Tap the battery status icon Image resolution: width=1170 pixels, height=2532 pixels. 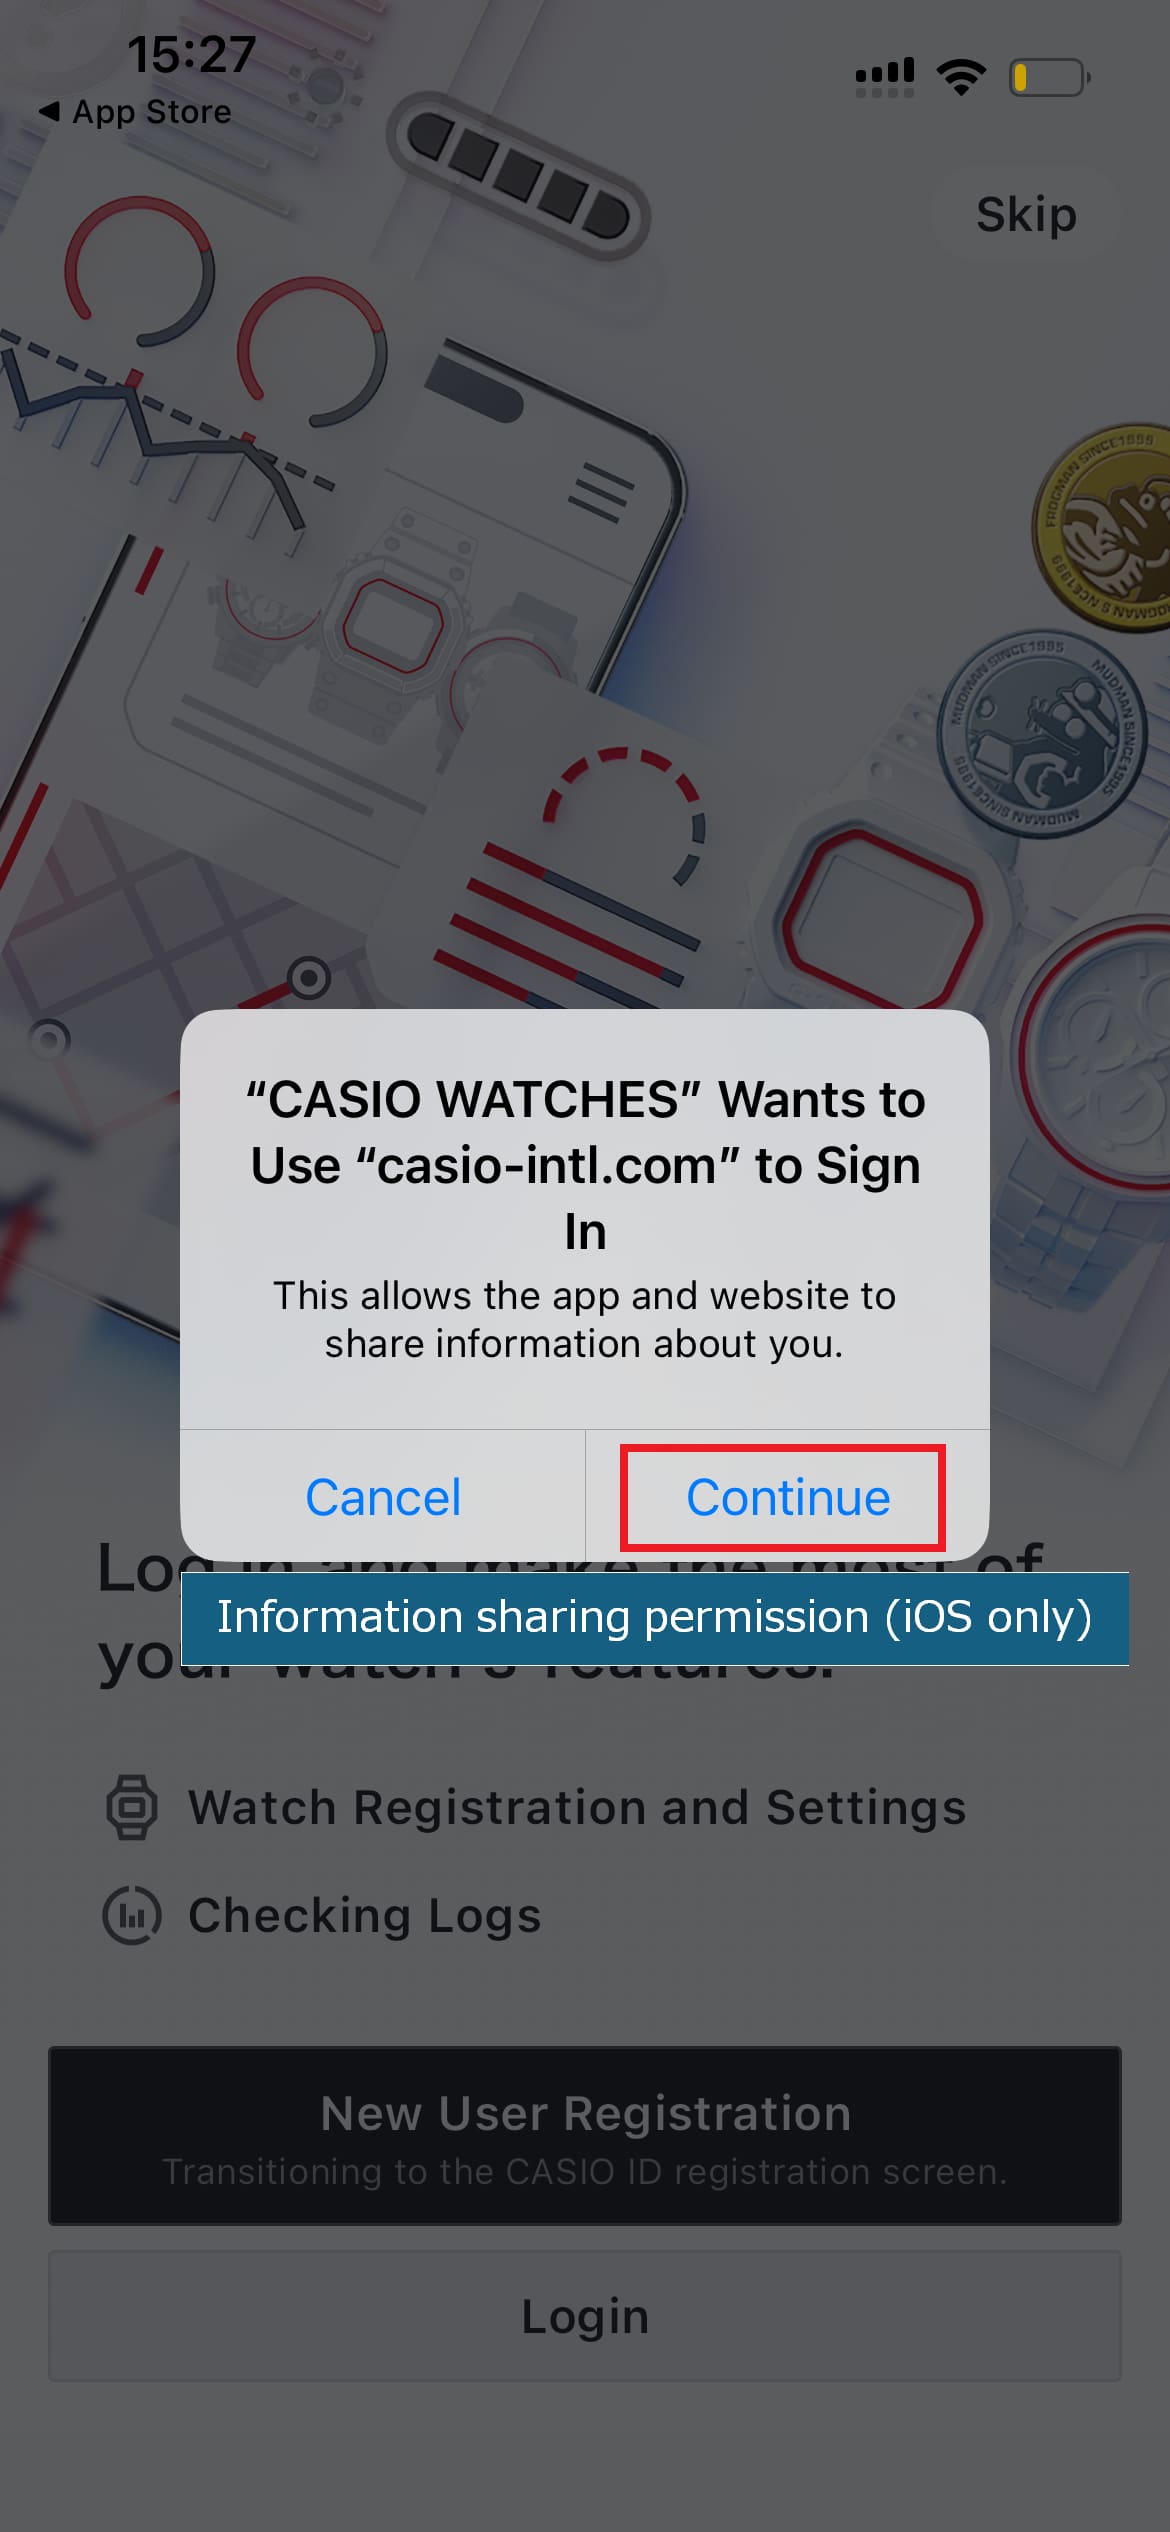[x=1050, y=77]
